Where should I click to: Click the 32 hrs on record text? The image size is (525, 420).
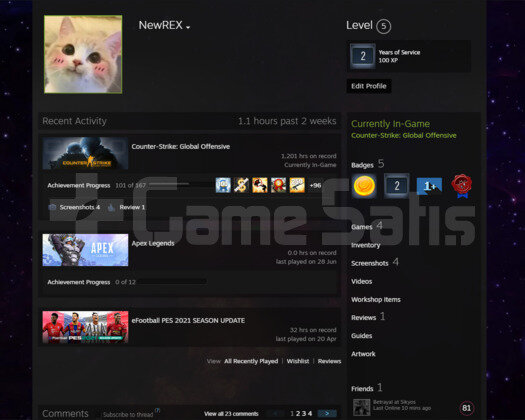click(x=313, y=330)
